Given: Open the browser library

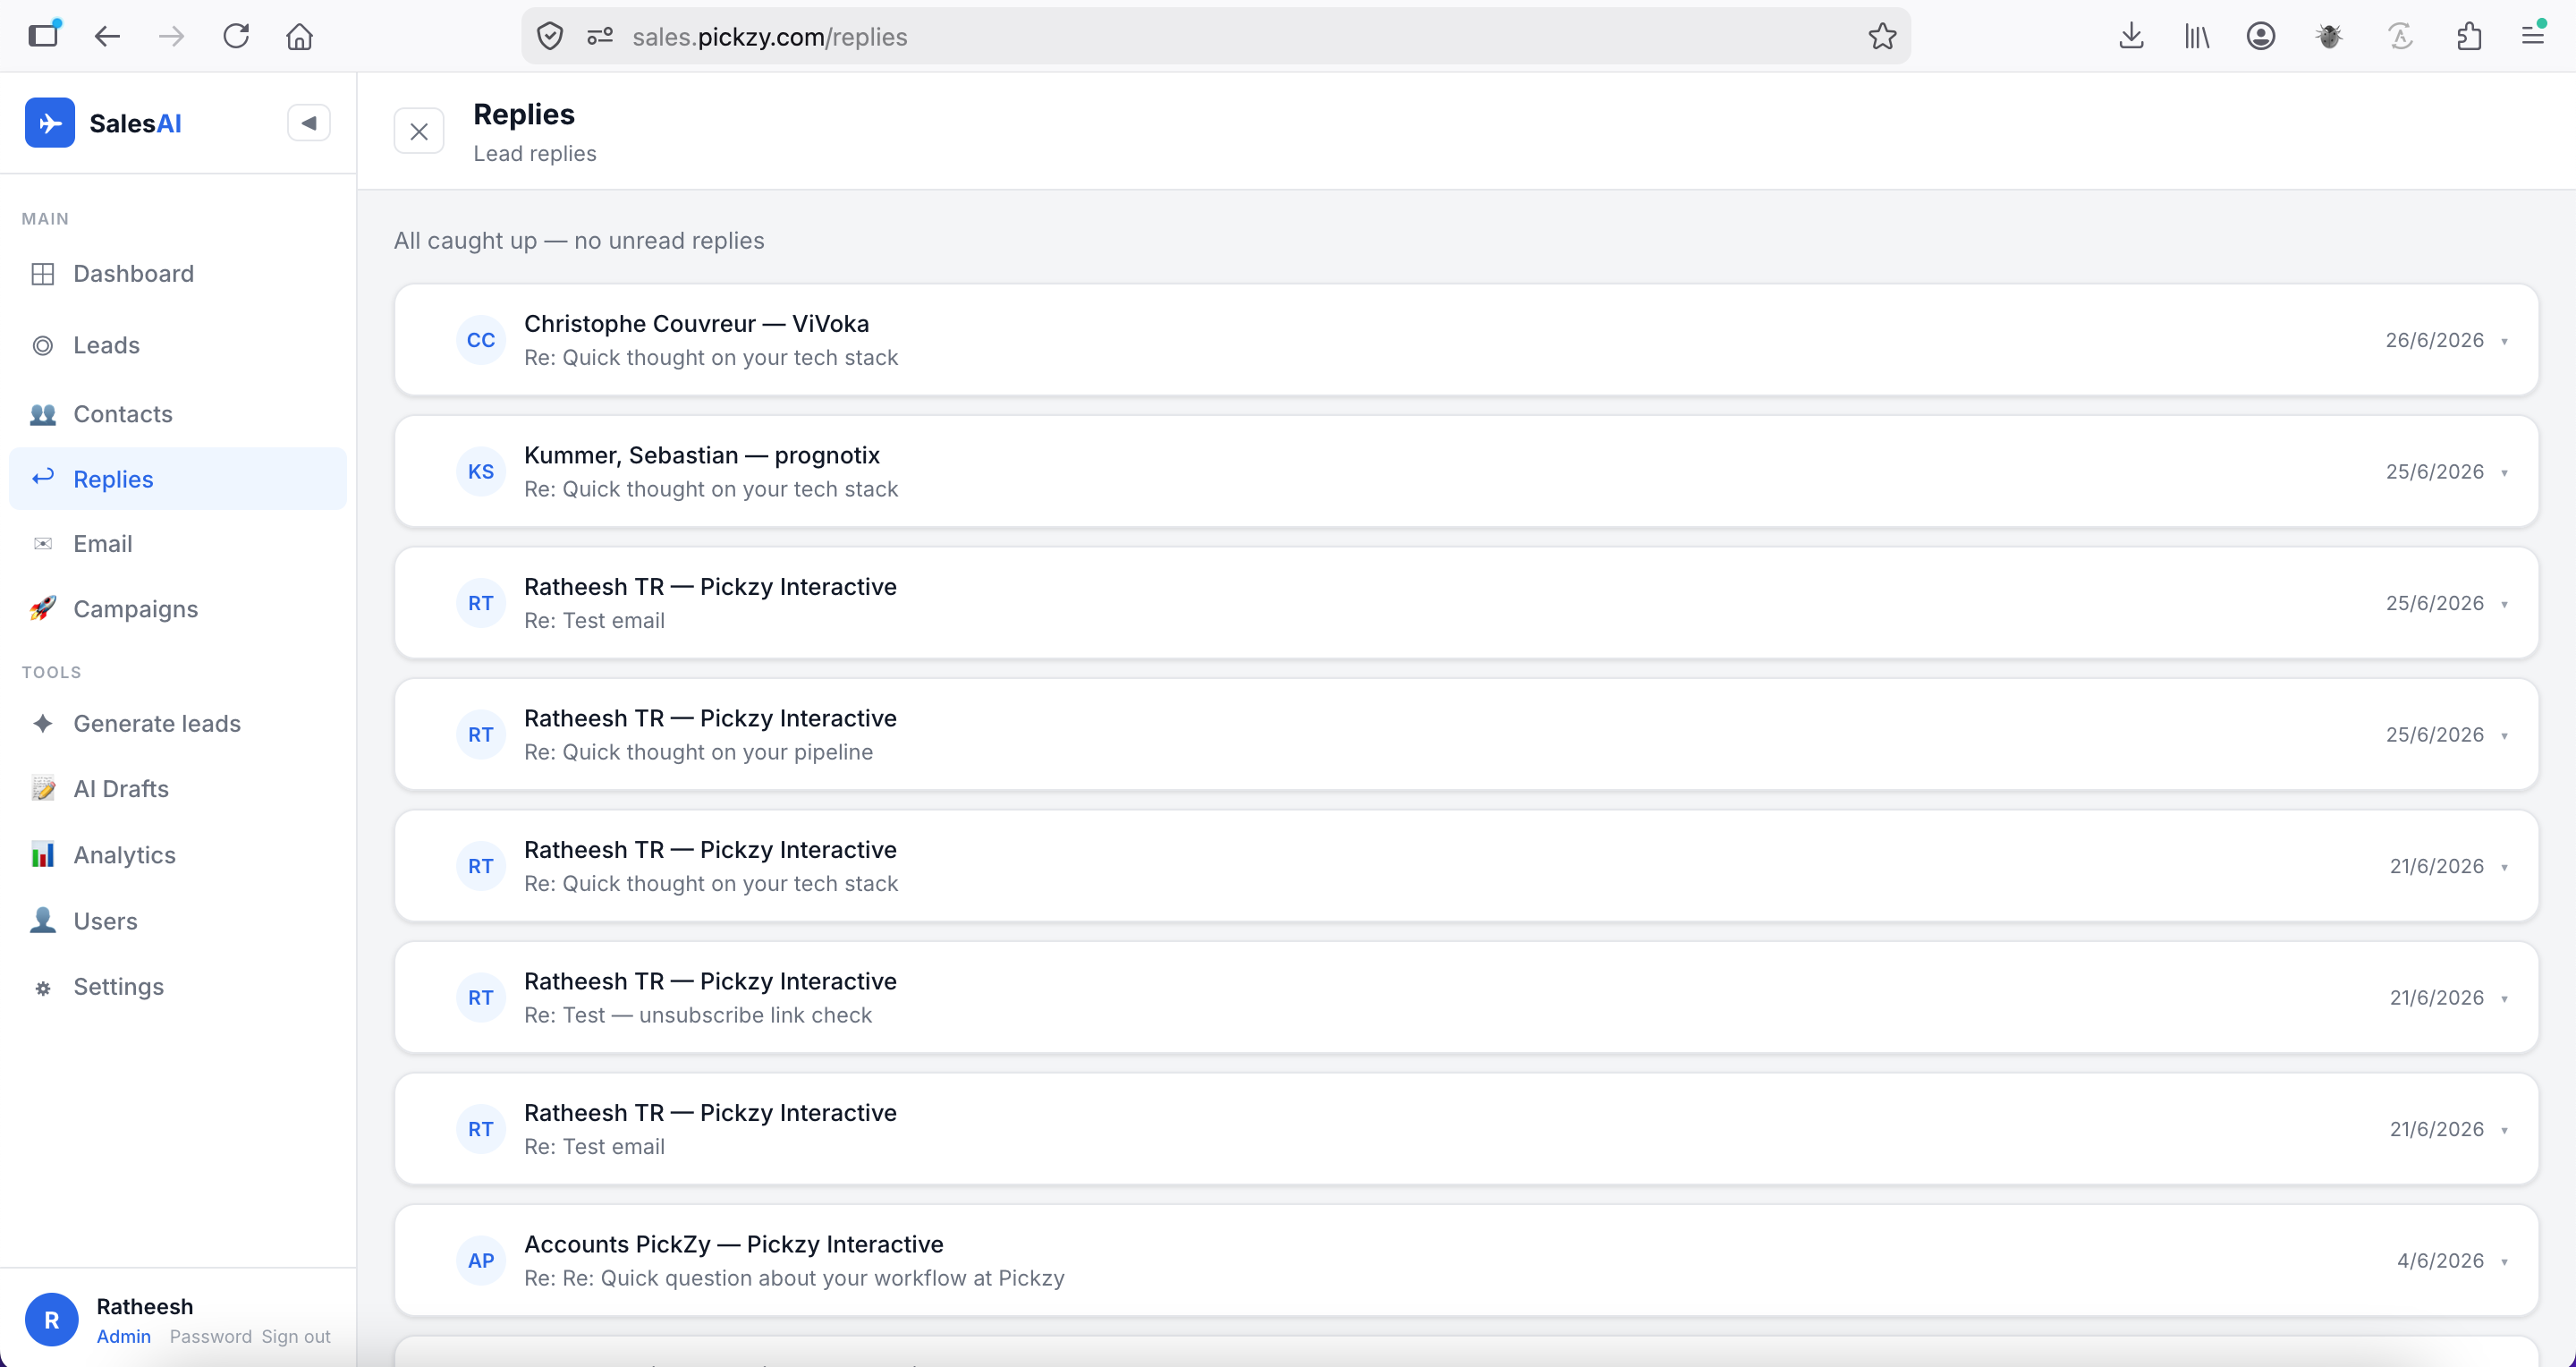Looking at the screenshot, I should click(2196, 37).
